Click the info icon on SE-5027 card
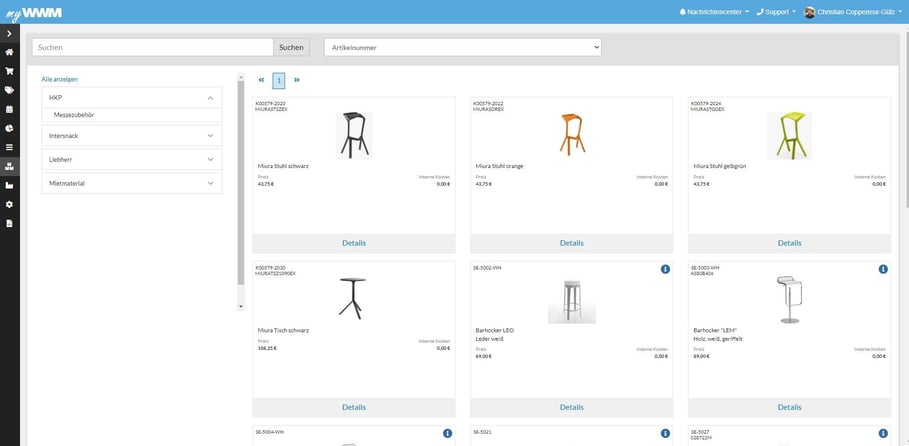 883,433
